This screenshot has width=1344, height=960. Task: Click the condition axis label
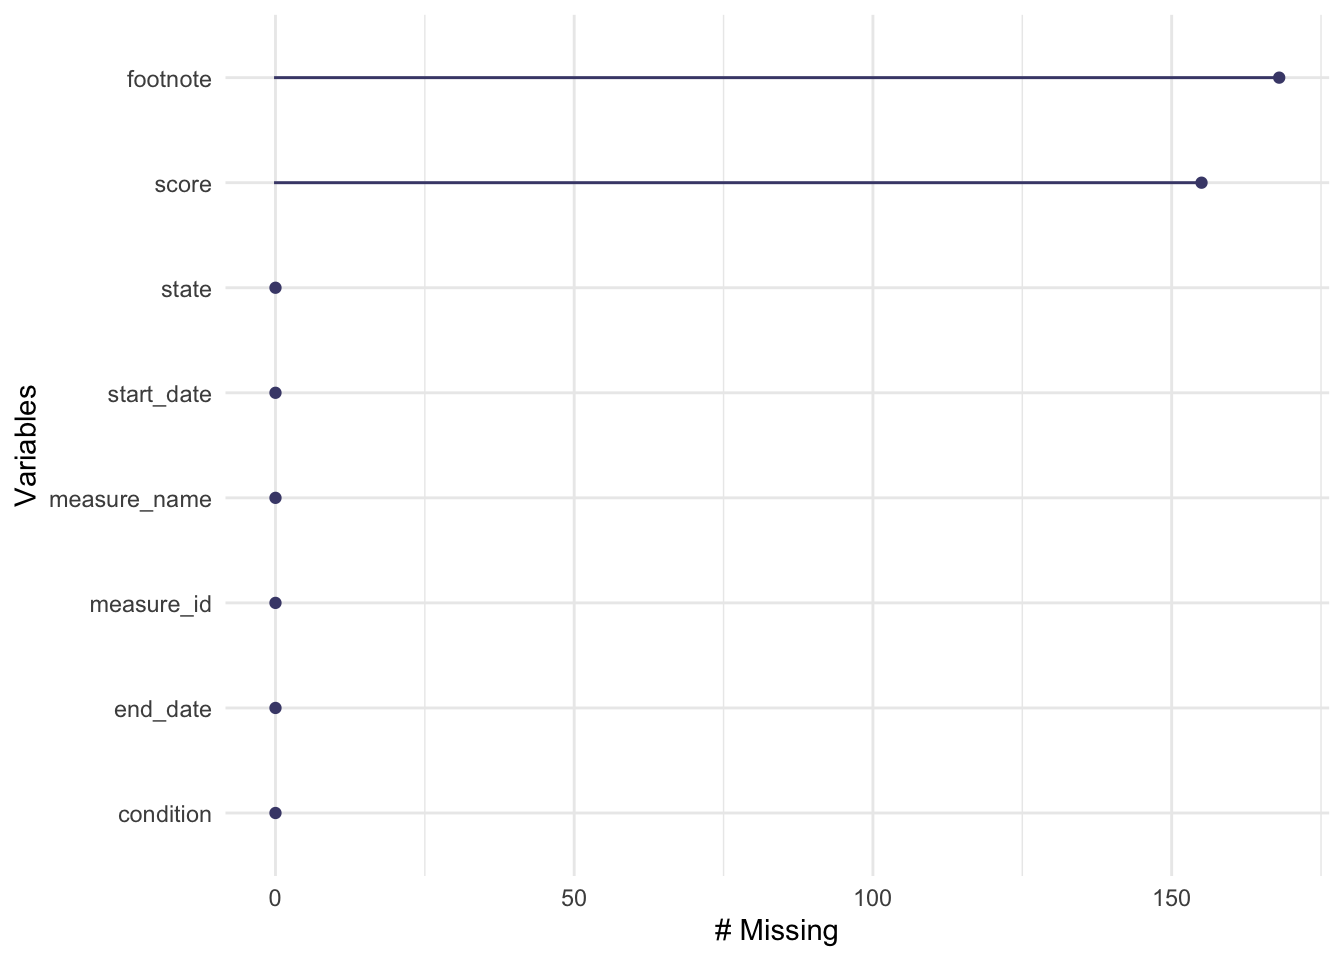tap(164, 814)
